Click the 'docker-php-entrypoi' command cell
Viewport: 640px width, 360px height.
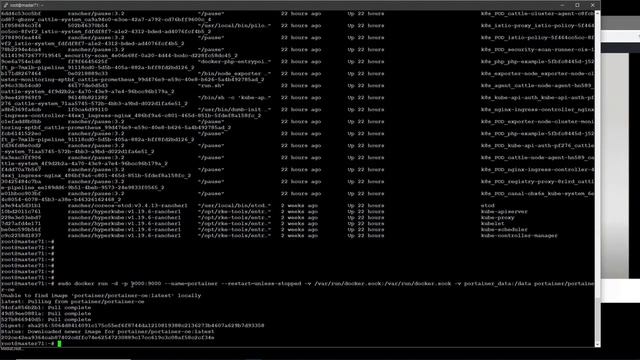point(234,62)
